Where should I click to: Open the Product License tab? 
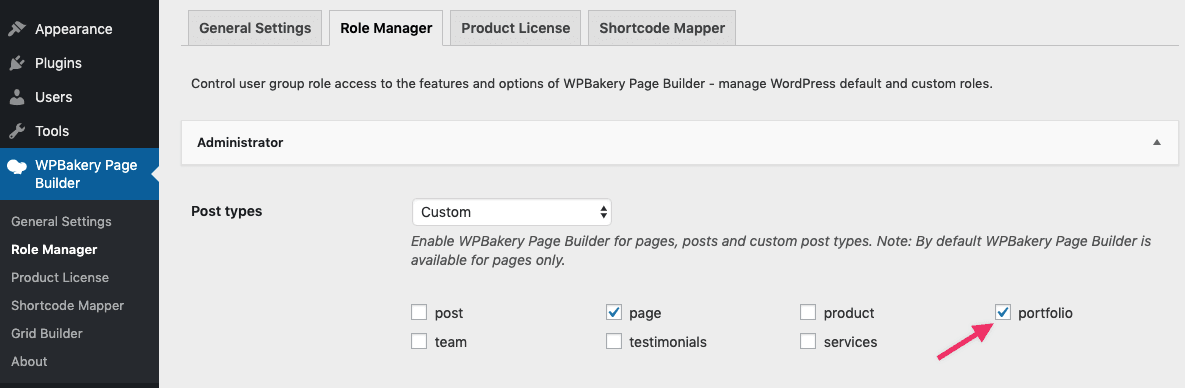tap(515, 28)
